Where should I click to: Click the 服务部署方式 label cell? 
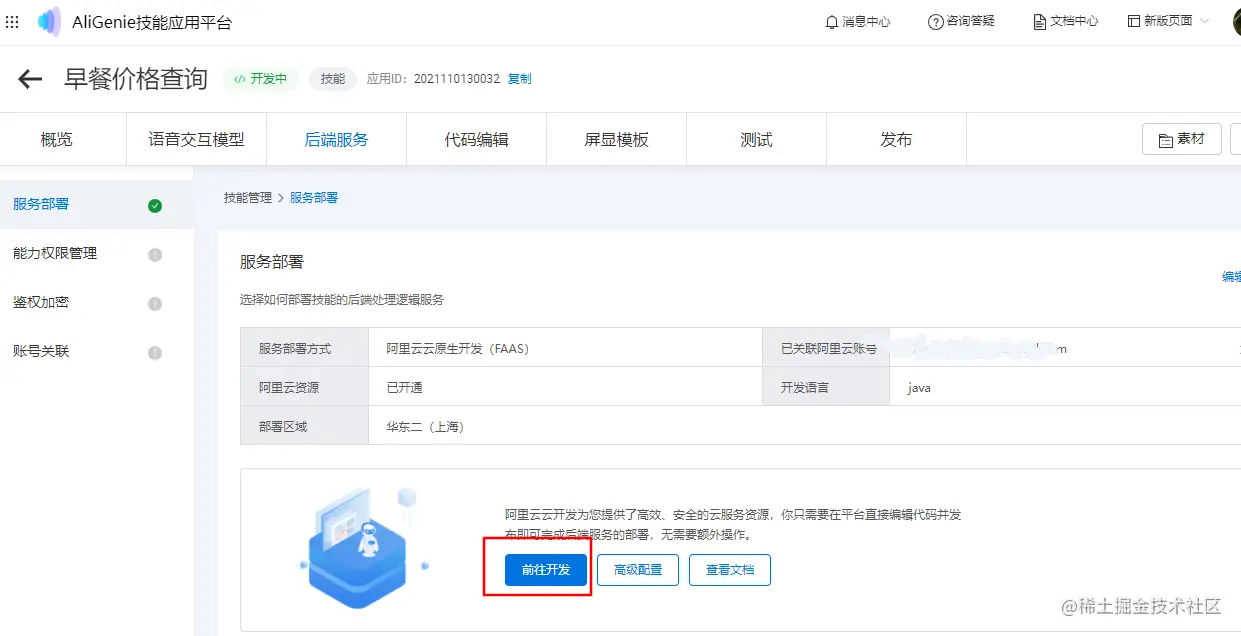pos(305,349)
